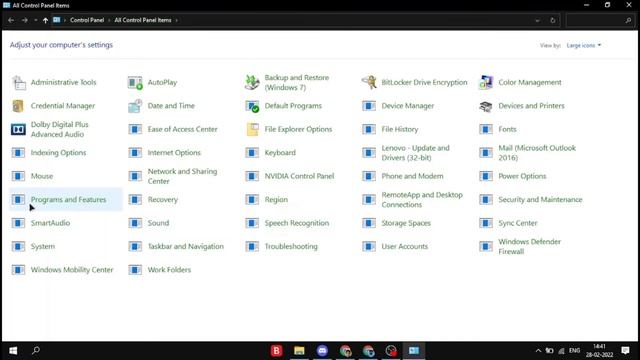Open NVIDIA Control Panel icon
This screenshot has width=640, height=360.
tap(252, 176)
